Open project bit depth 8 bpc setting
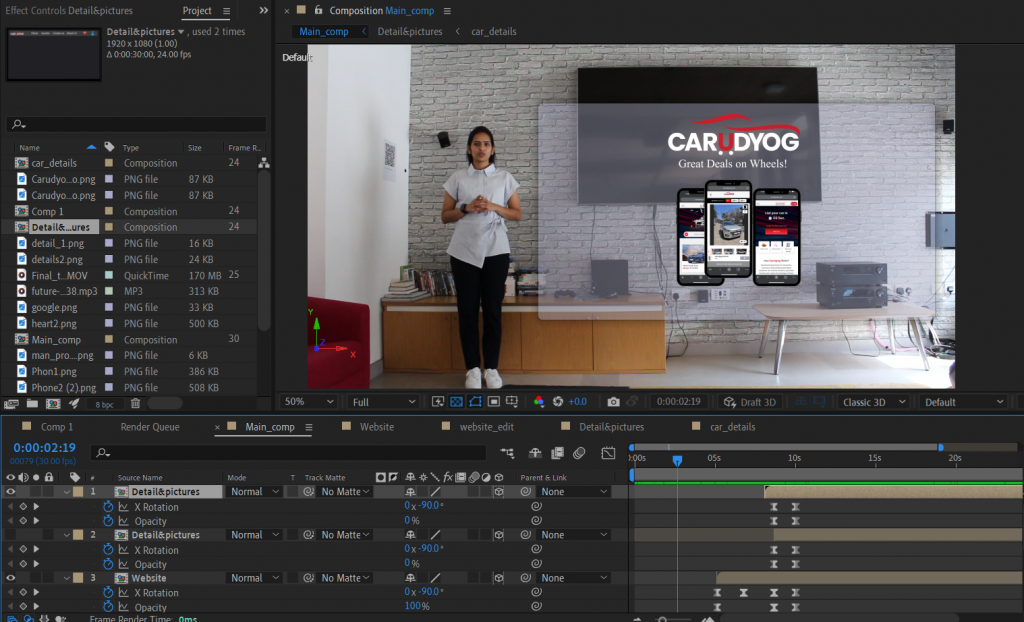 104,404
